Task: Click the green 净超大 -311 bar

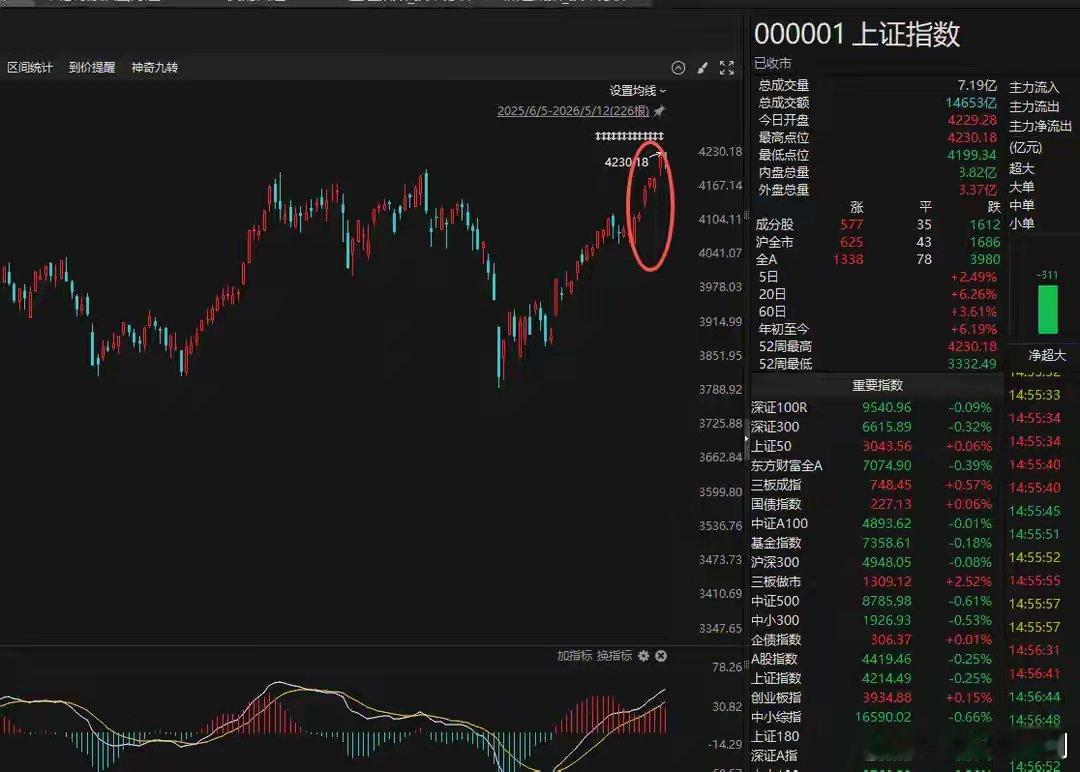Action: [x=1048, y=309]
